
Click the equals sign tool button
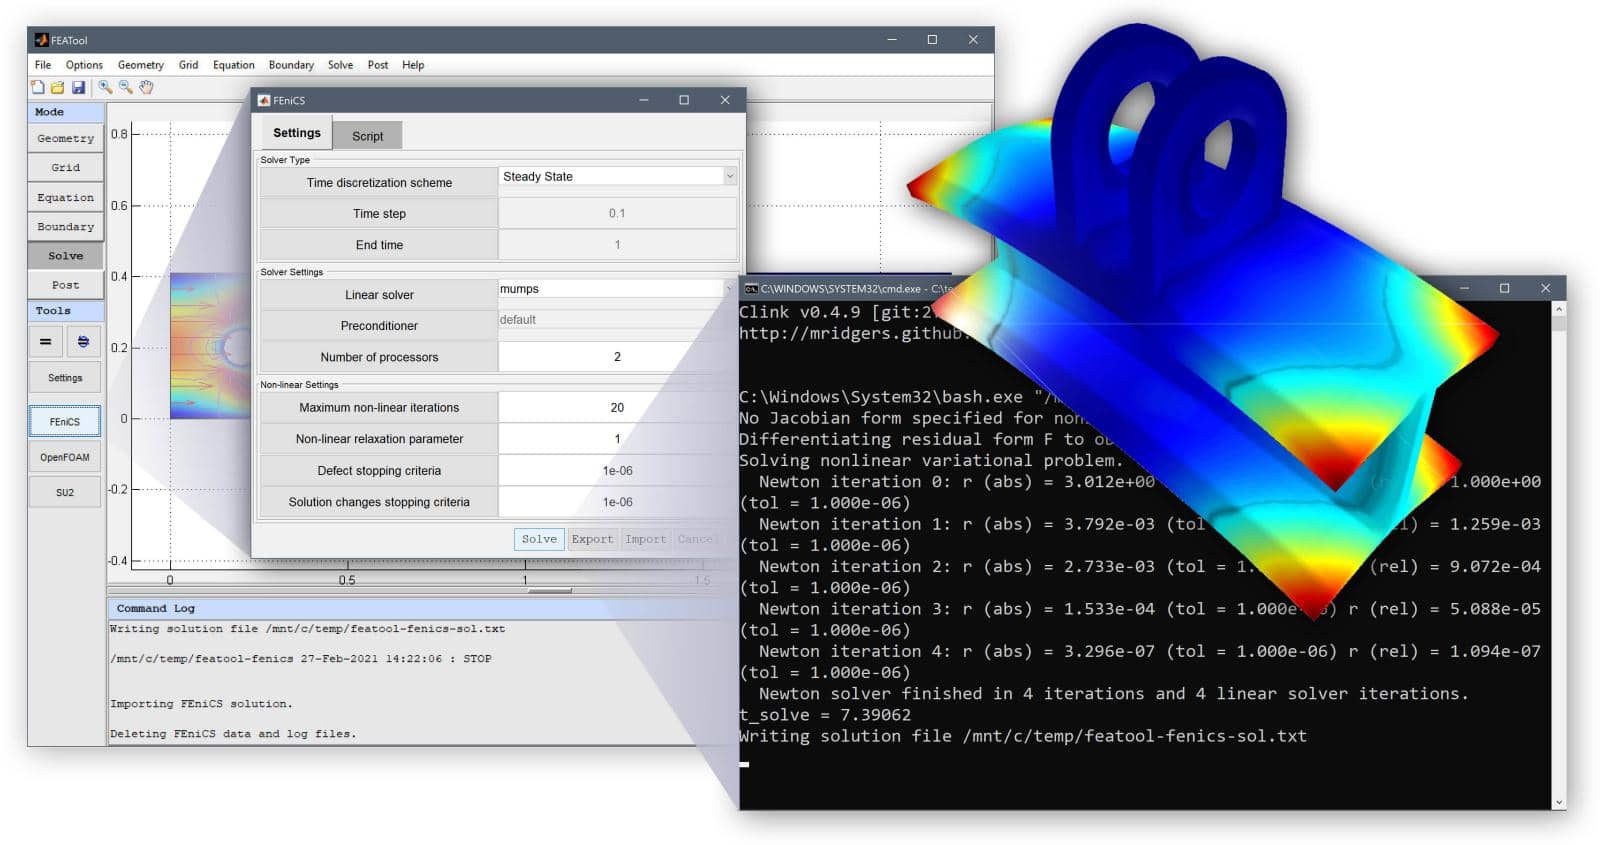45,342
